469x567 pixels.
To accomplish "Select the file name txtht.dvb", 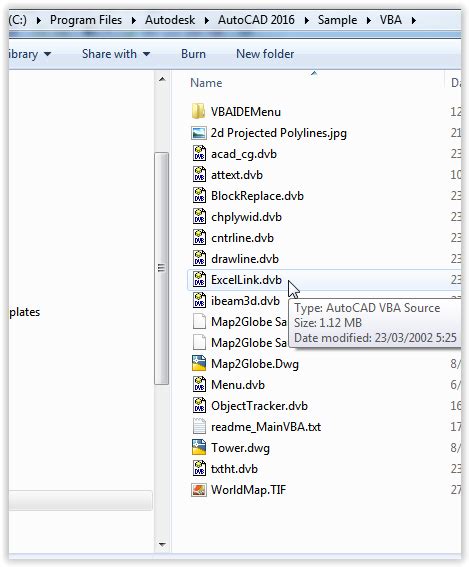I will 234,469.
